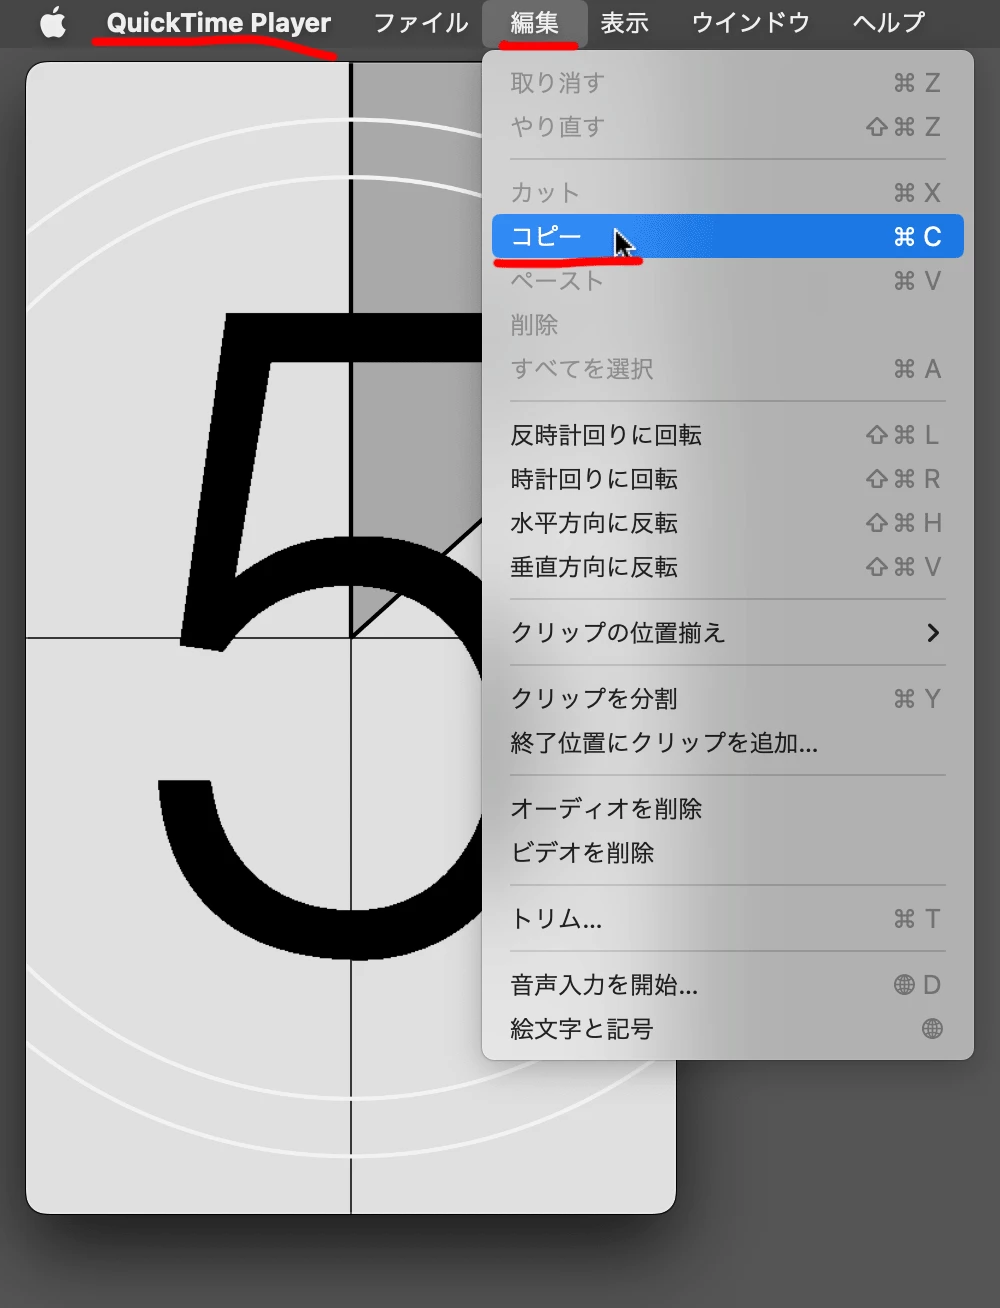Open the 表示 menu
The height and width of the screenshot is (1308, 1000).
tap(624, 23)
